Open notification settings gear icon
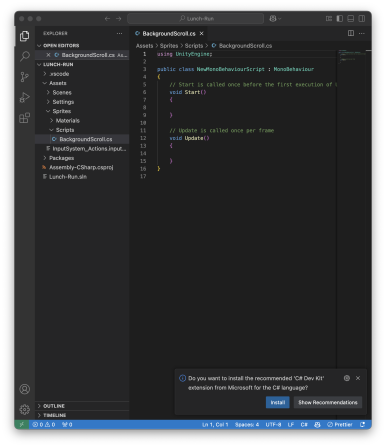Screen dimensions: 386x447 (347, 378)
